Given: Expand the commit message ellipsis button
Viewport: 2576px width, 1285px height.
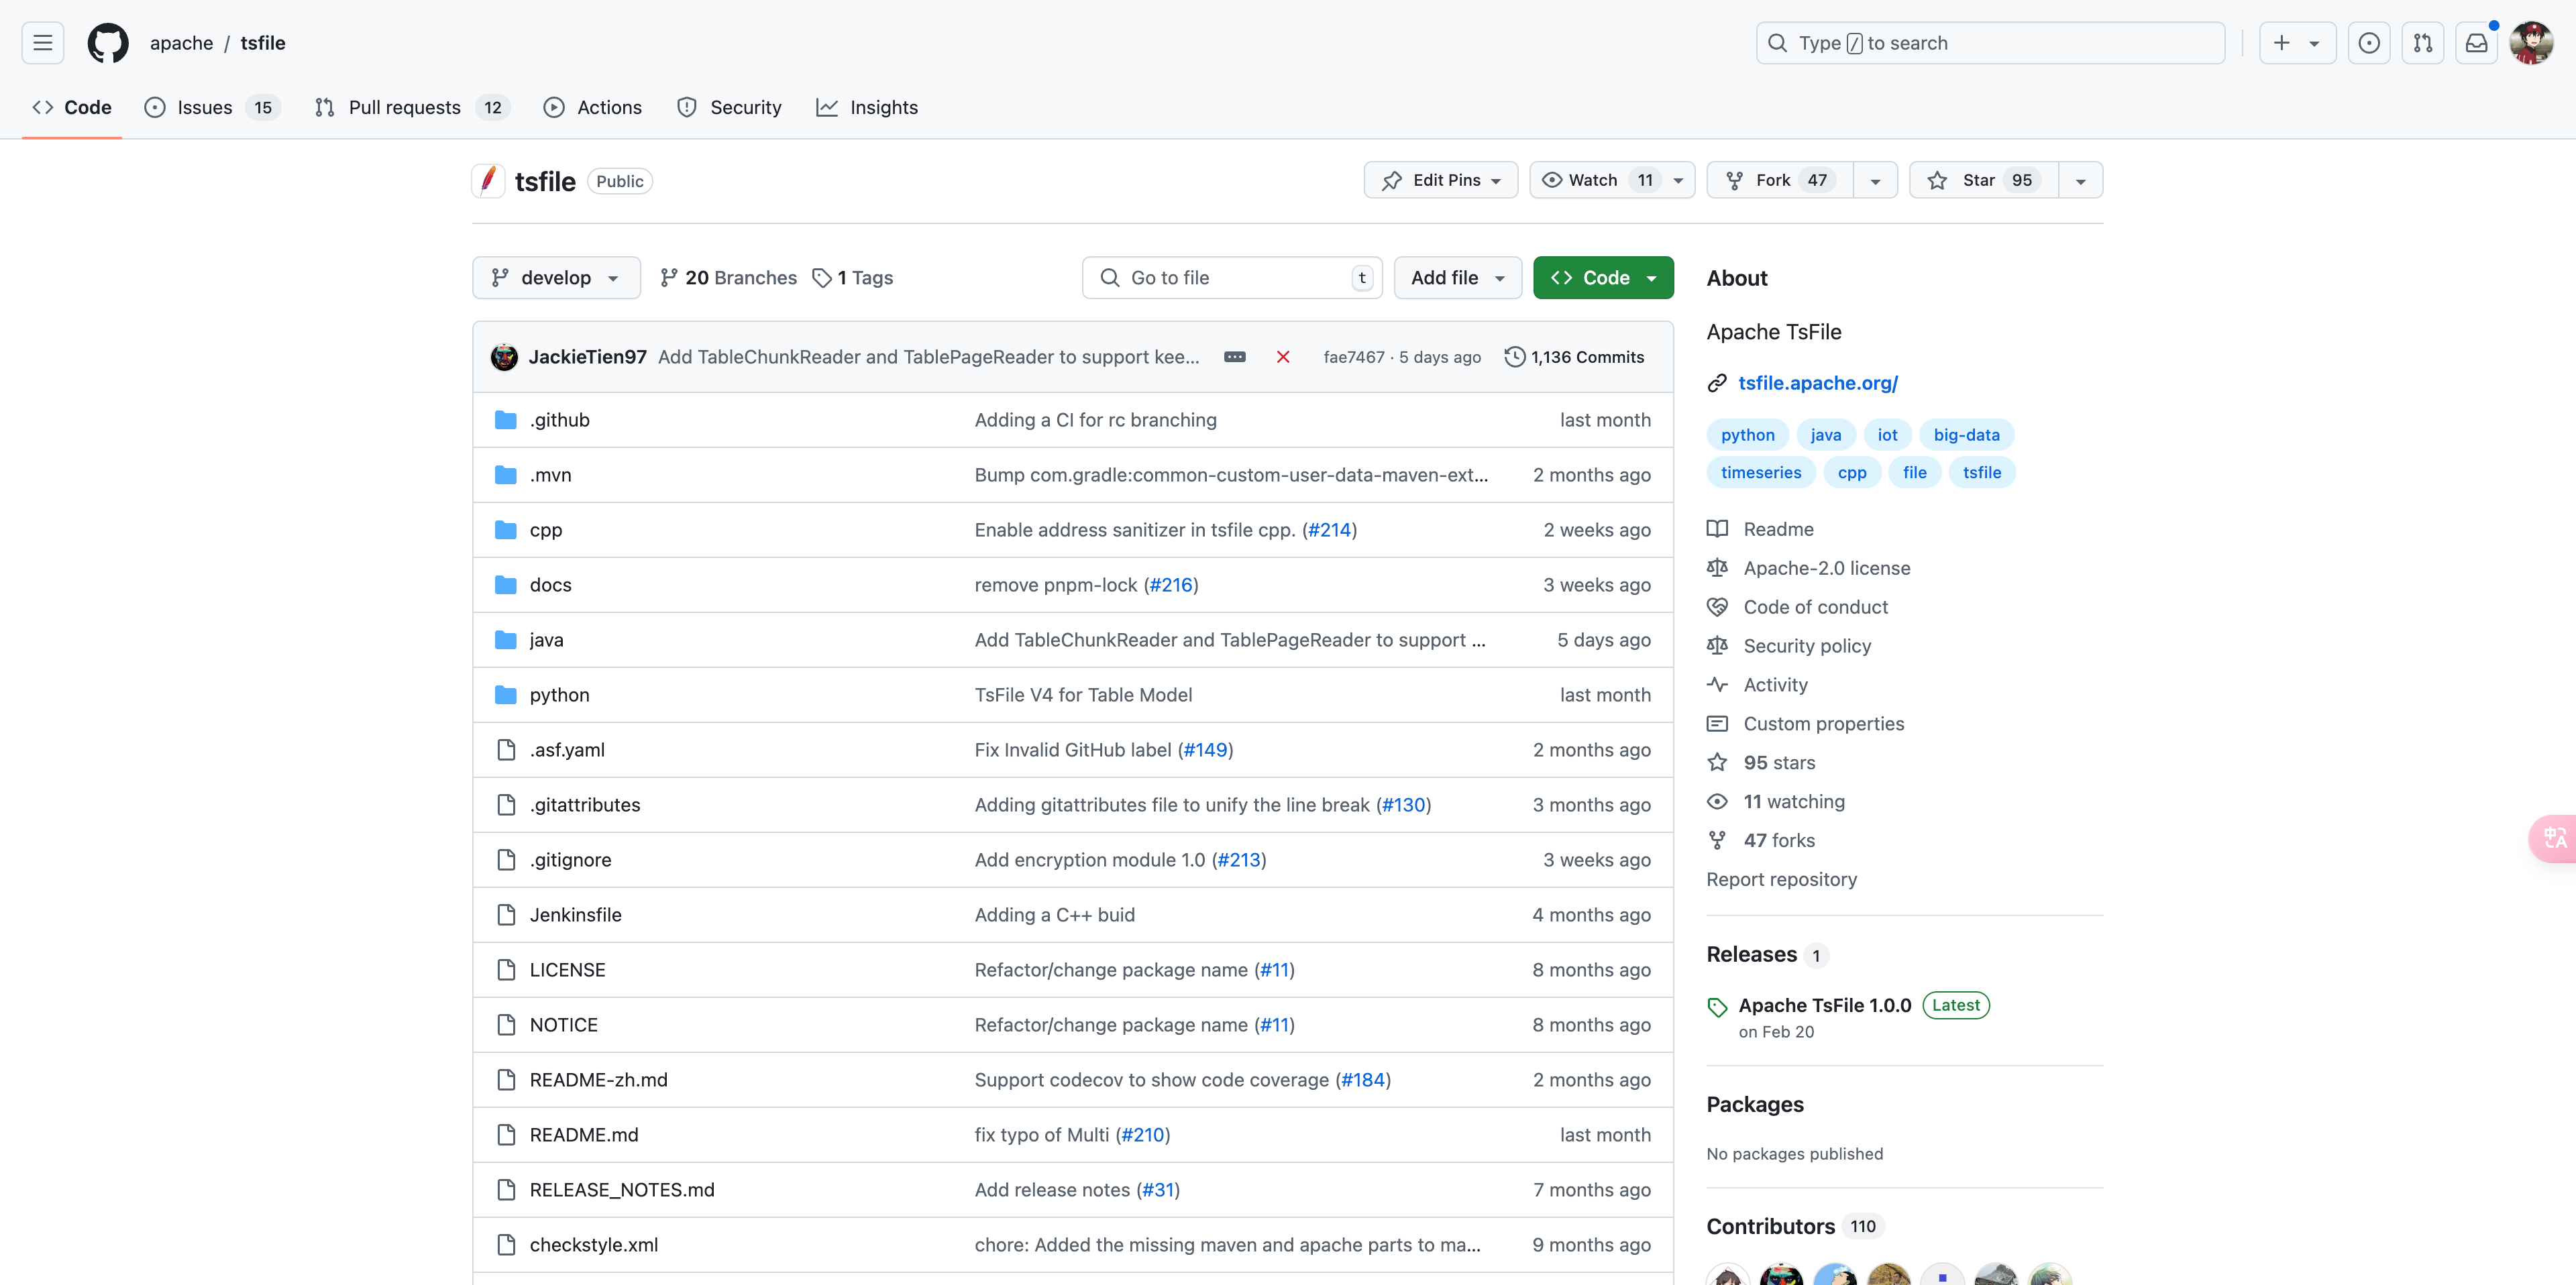Looking at the screenshot, I should 1234,357.
